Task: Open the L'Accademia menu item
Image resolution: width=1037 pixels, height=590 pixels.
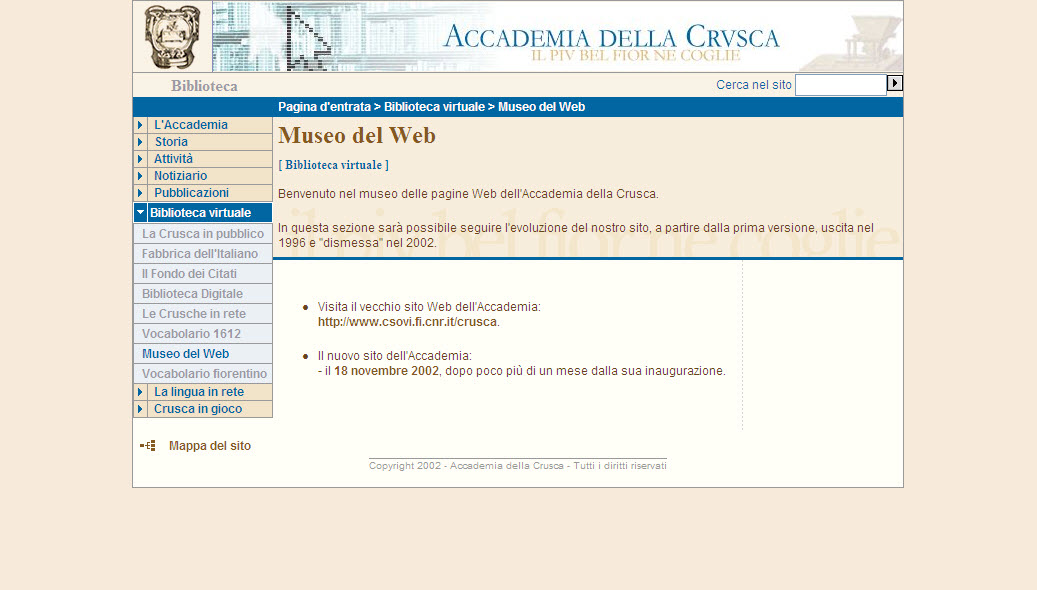Action: click(x=190, y=124)
